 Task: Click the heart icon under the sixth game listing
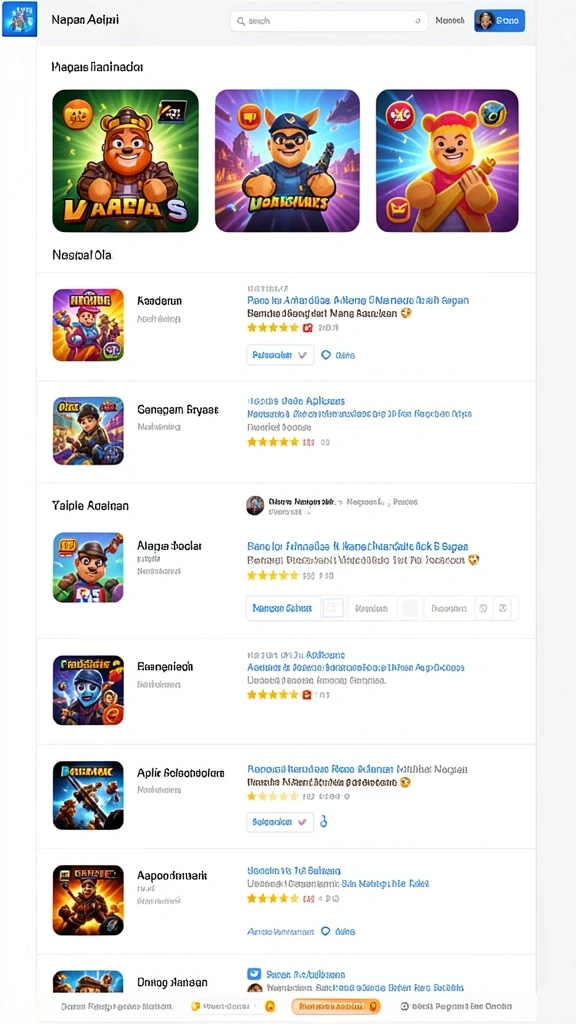327,931
